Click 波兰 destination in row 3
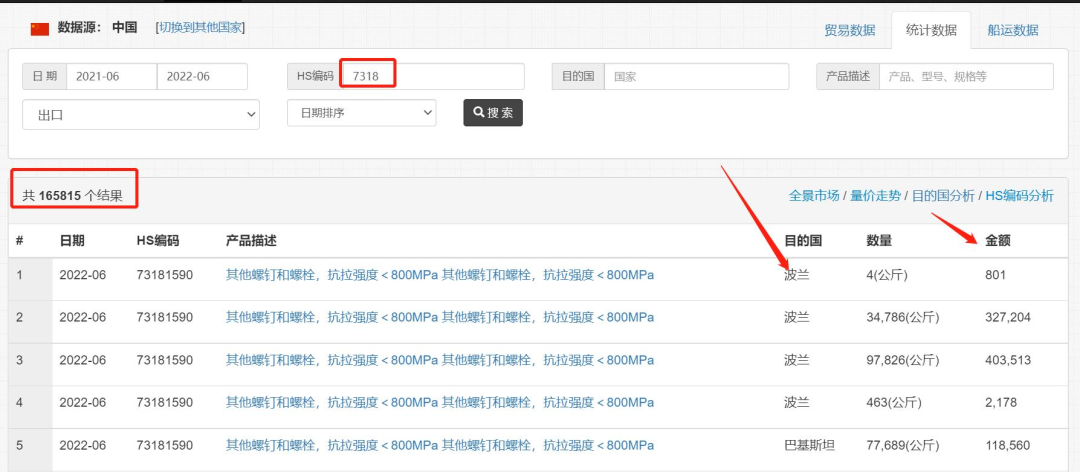The width and height of the screenshot is (1080, 472). pos(797,360)
